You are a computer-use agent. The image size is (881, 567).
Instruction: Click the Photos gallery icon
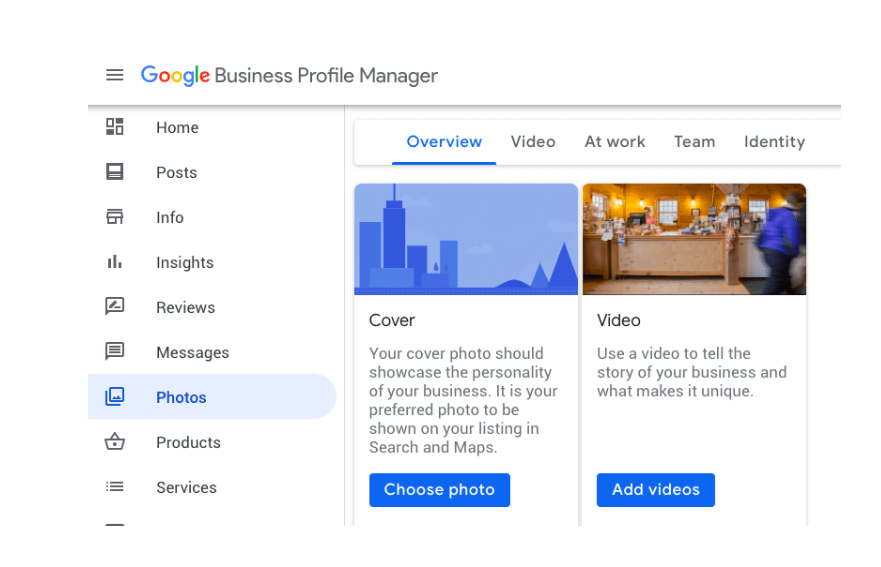115,397
